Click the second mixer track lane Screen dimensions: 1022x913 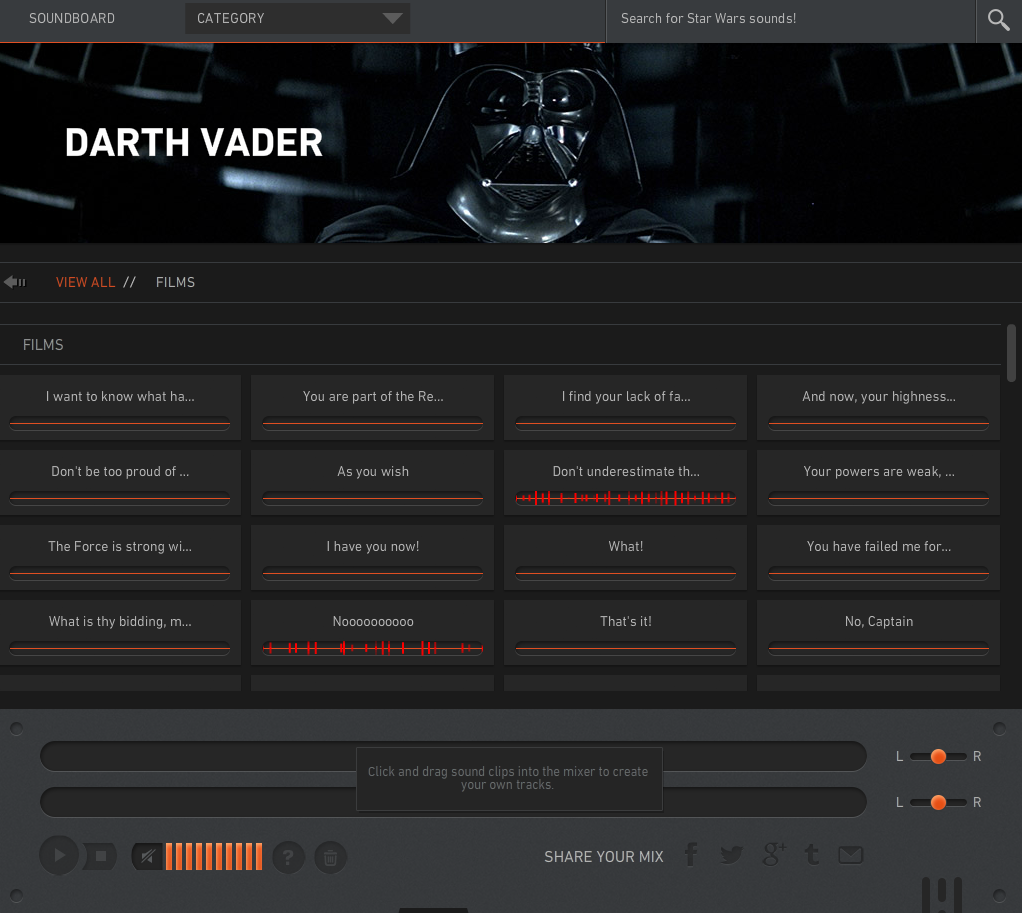[x=453, y=802]
